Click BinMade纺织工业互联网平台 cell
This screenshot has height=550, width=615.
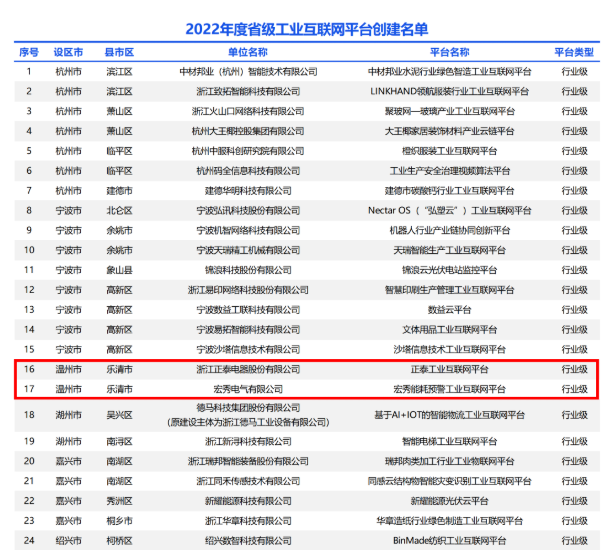[x=449, y=541]
